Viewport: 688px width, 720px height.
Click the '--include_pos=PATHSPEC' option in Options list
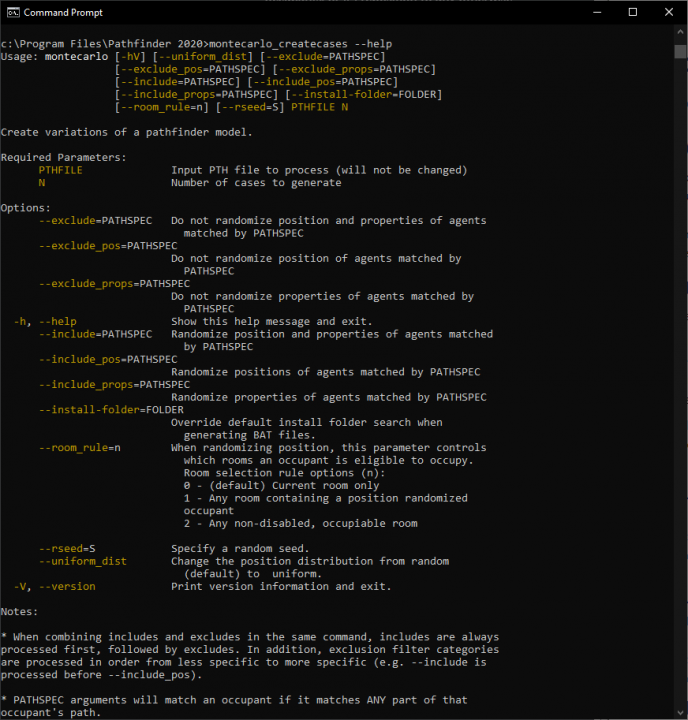[108, 360]
